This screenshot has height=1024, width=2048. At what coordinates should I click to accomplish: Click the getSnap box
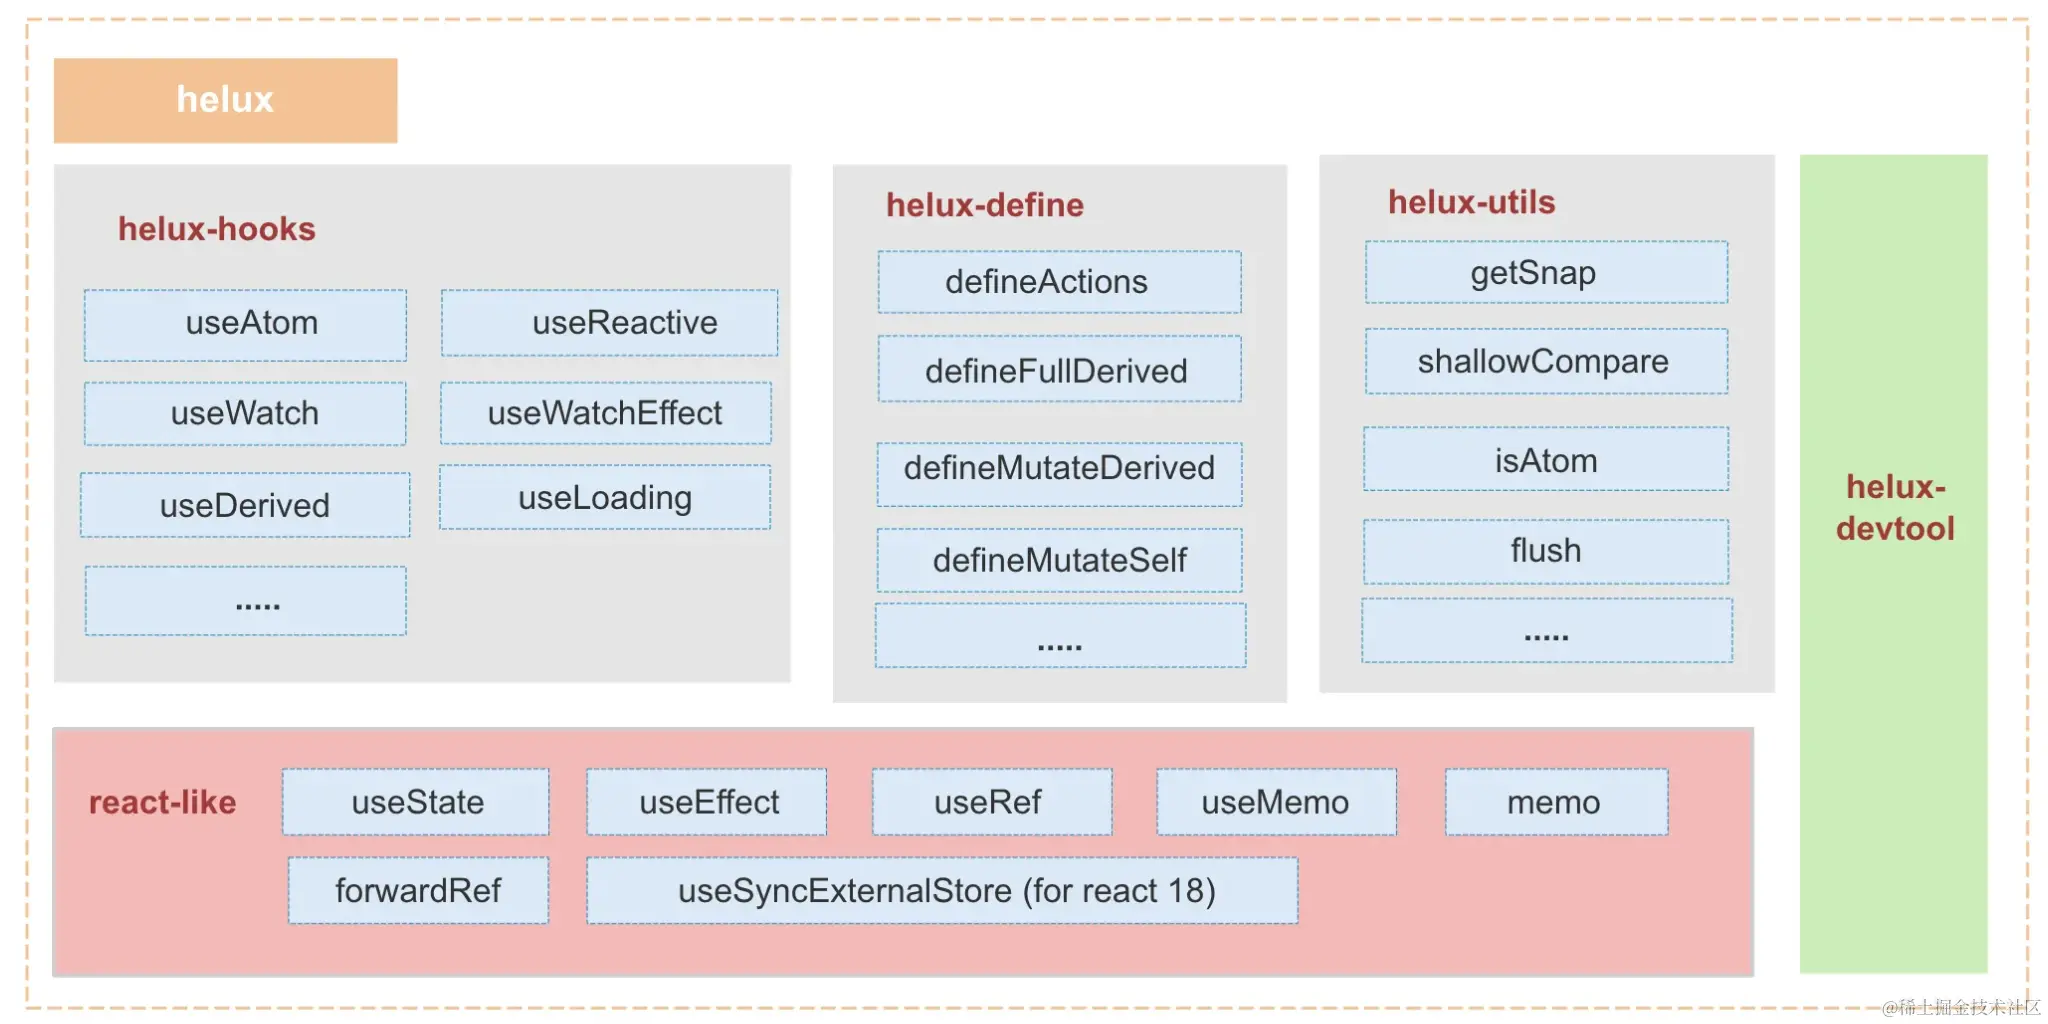1546,272
